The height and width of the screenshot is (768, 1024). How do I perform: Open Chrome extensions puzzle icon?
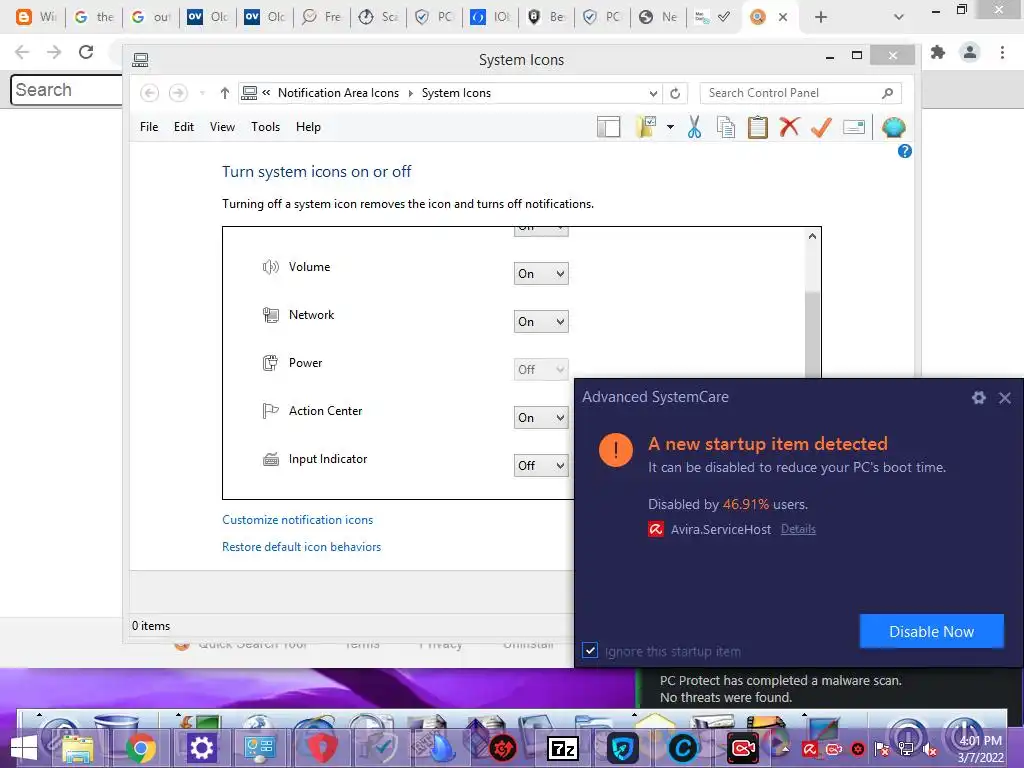(938, 52)
